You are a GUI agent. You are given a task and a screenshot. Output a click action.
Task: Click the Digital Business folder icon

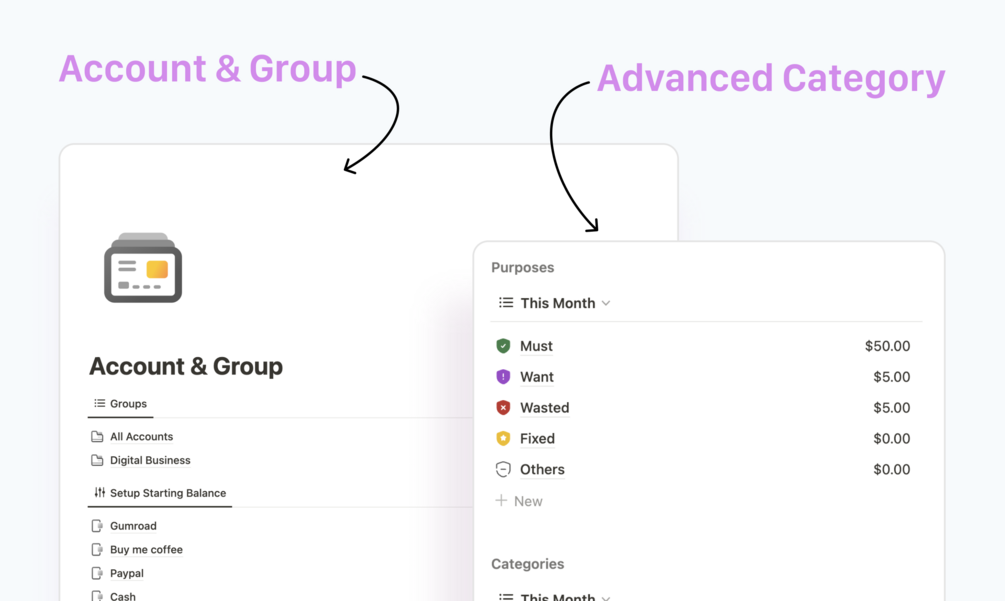click(x=97, y=461)
